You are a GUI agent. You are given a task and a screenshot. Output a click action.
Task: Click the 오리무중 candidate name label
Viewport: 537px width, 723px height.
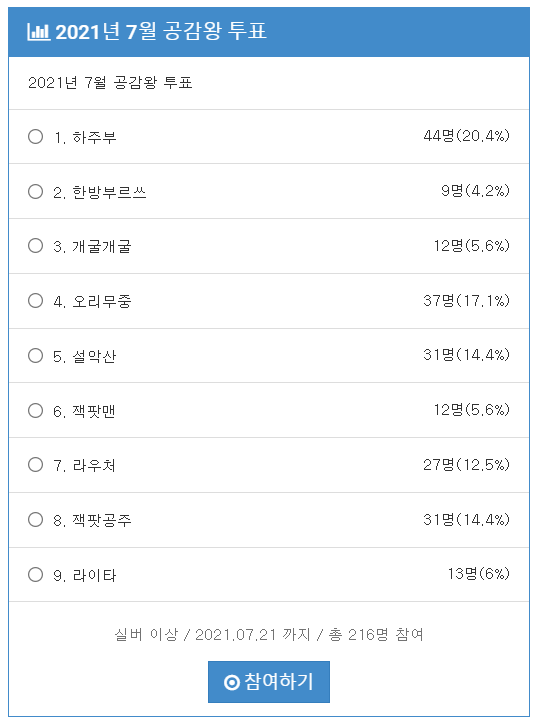click(x=102, y=301)
